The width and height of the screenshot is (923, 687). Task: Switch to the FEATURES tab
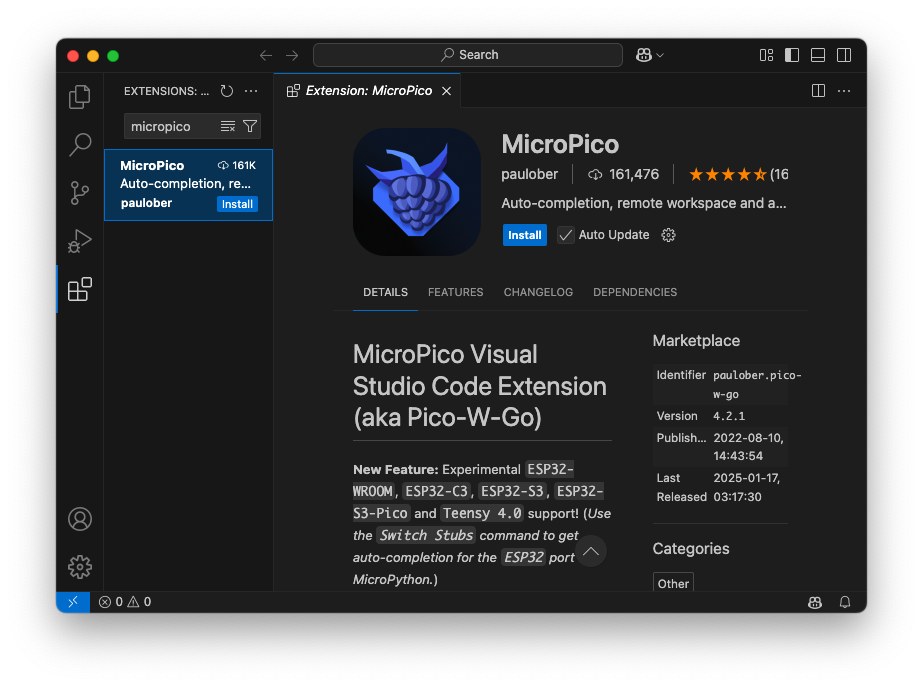tap(455, 292)
